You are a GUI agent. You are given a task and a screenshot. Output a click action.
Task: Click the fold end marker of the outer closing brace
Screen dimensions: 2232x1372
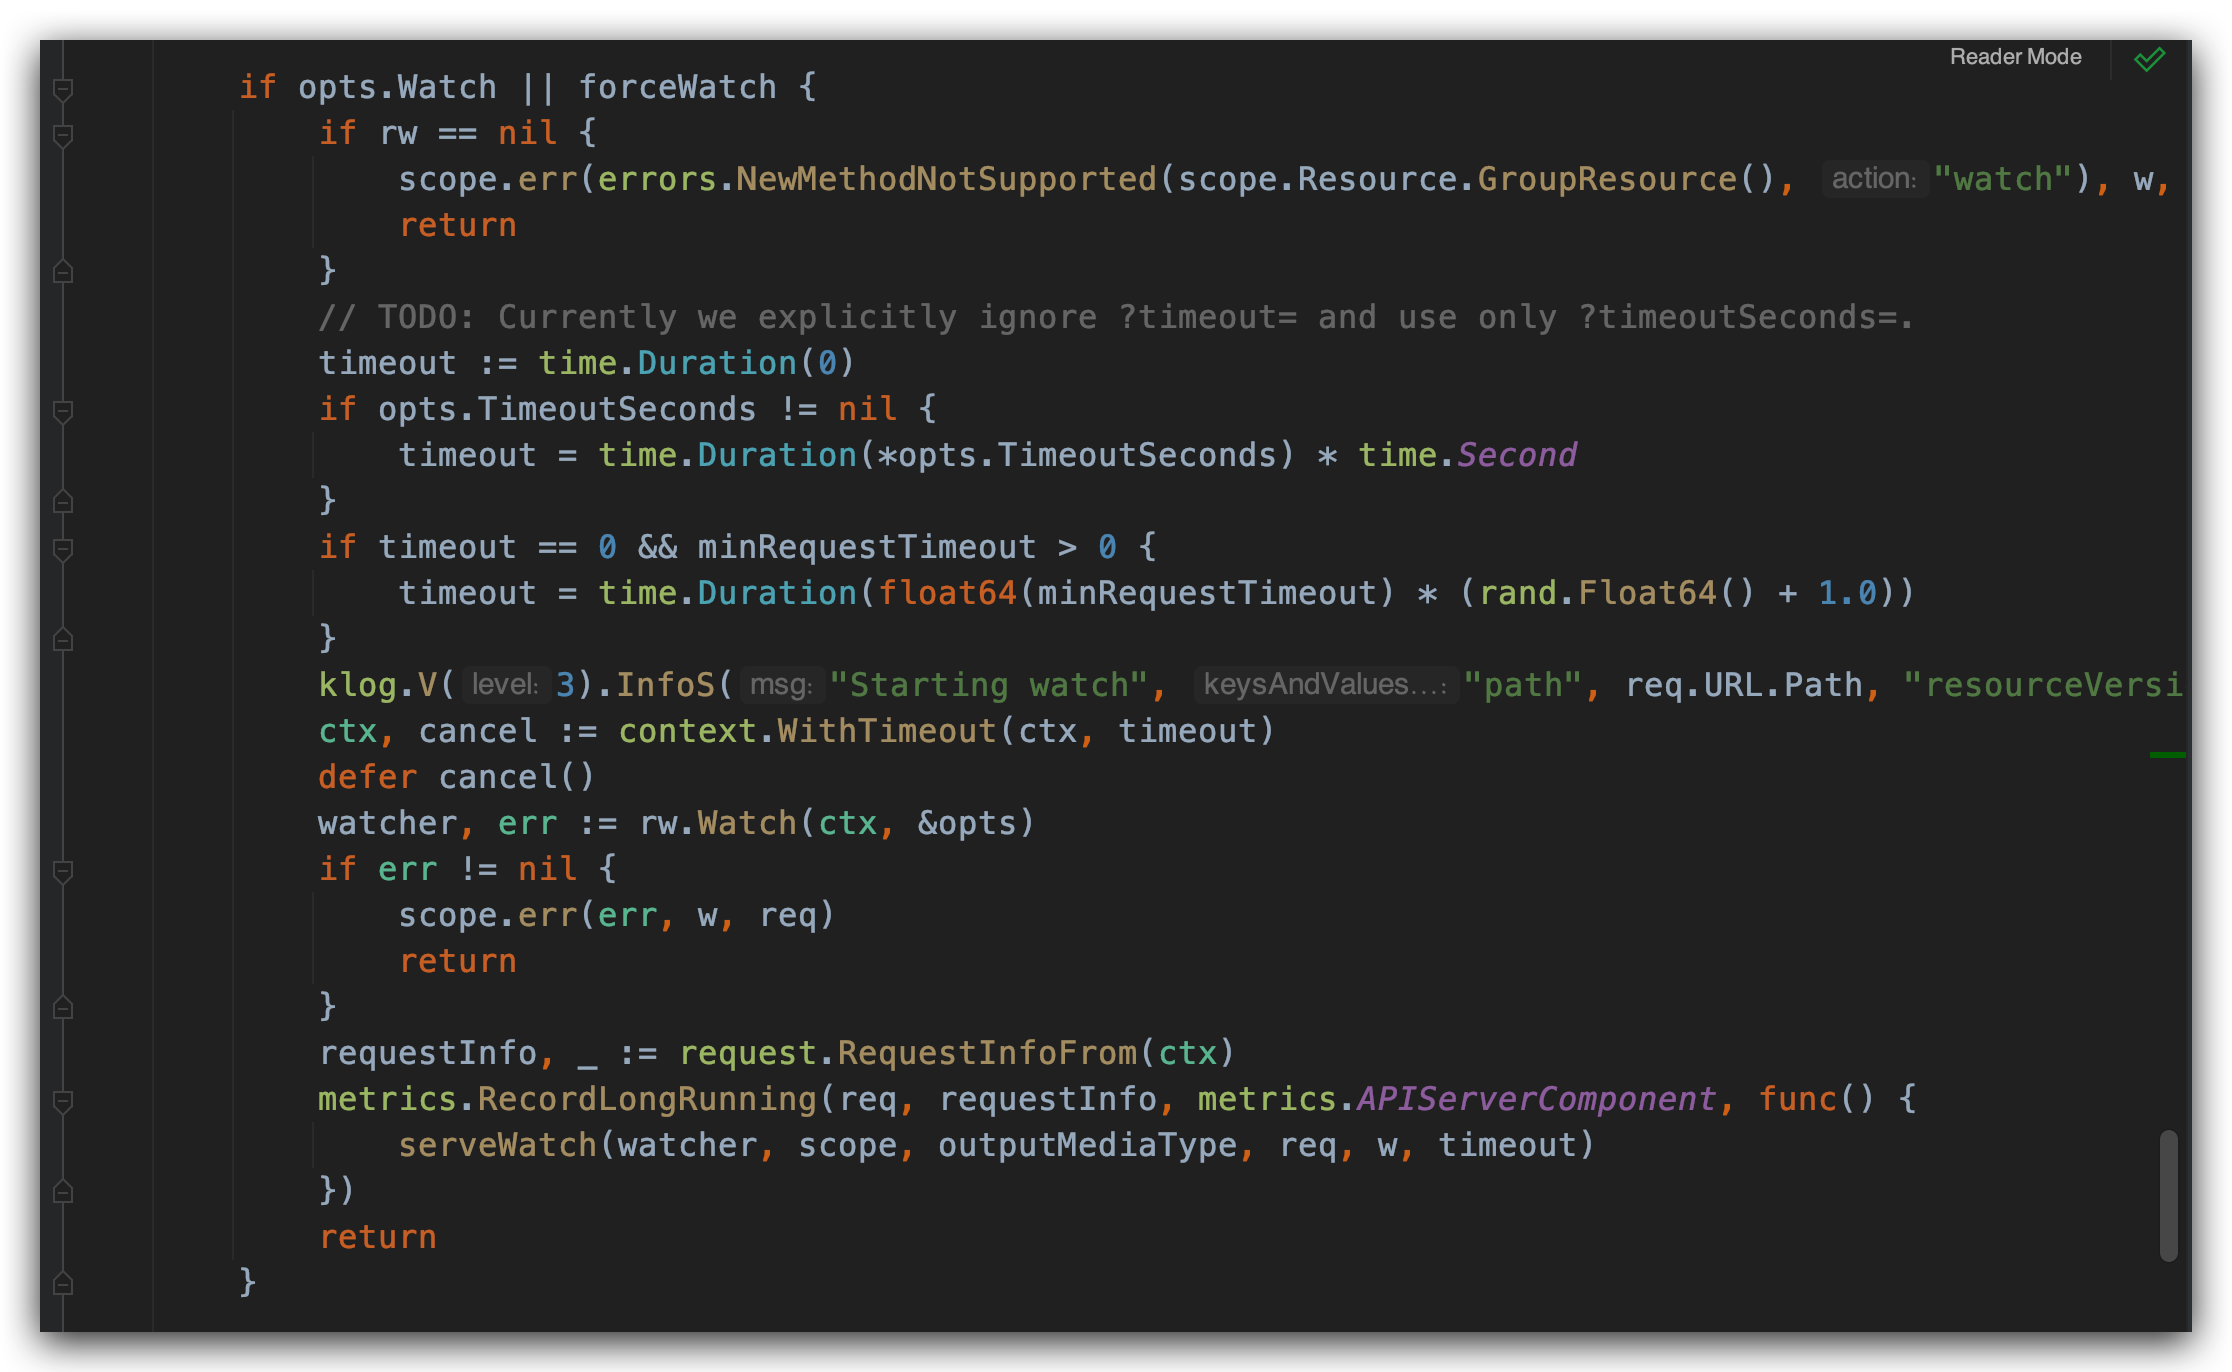(63, 1283)
